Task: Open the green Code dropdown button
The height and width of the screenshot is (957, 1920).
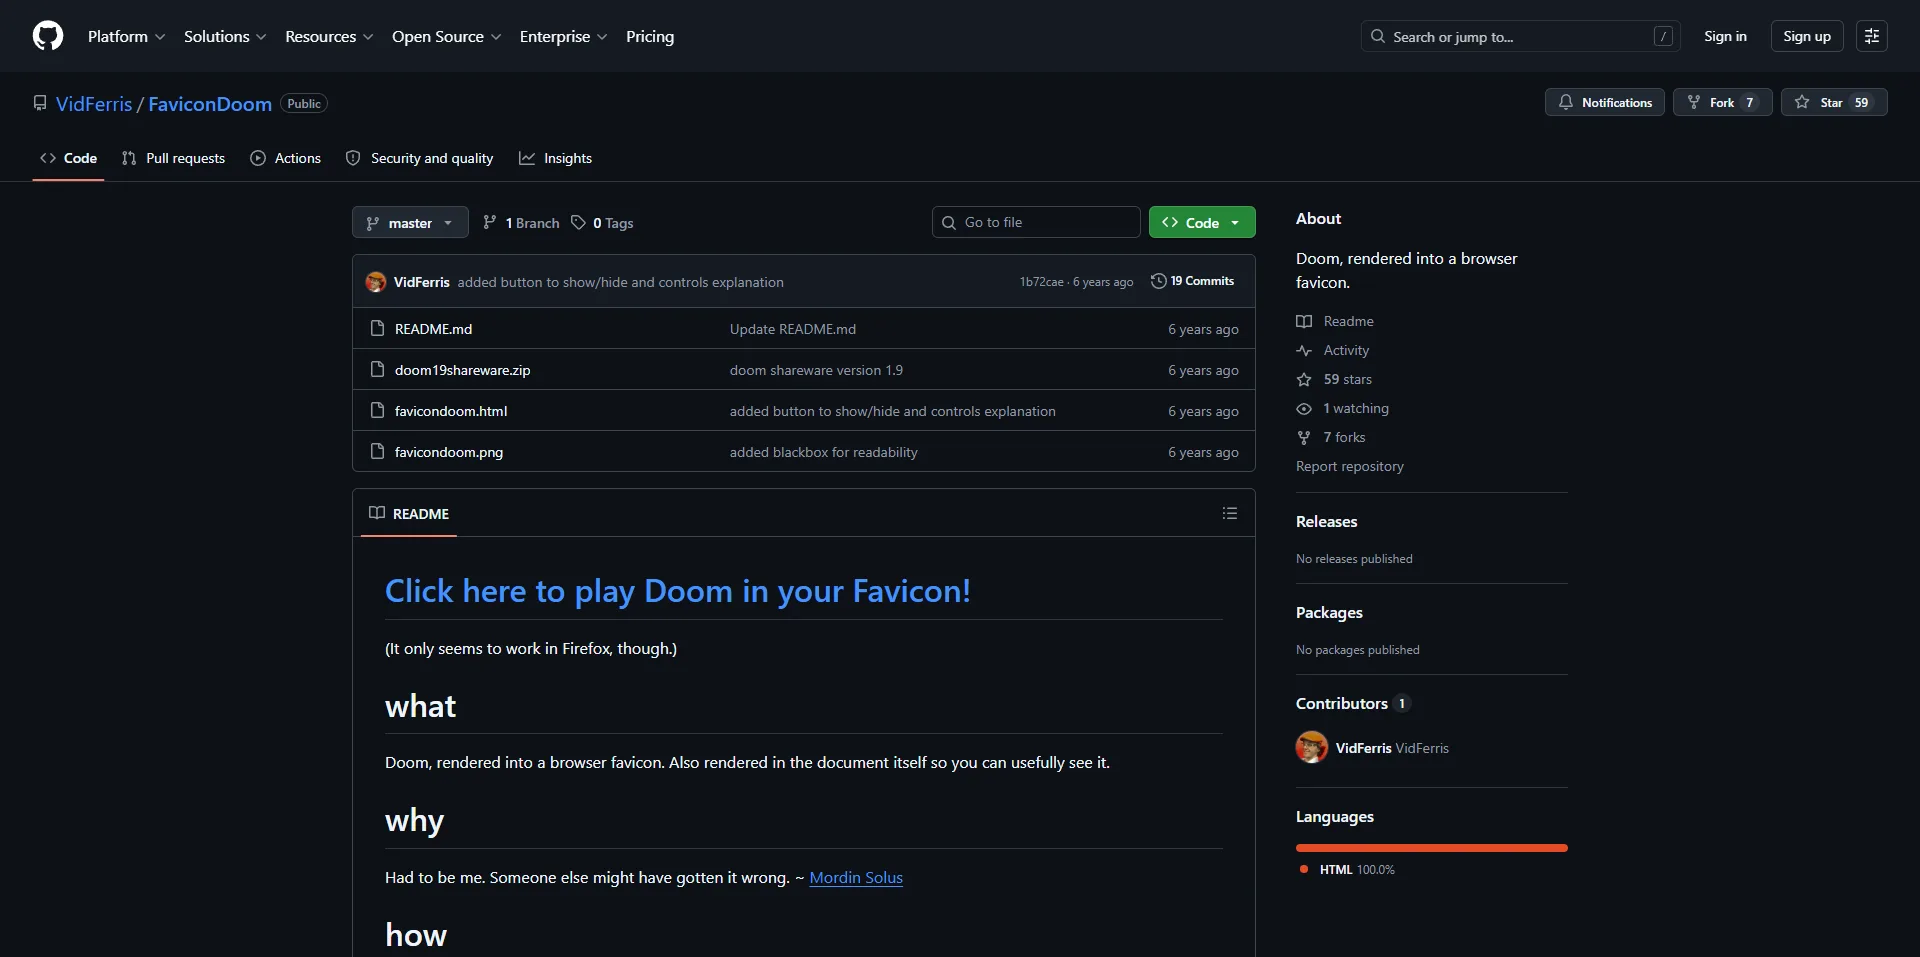Action: (1202, 222)
